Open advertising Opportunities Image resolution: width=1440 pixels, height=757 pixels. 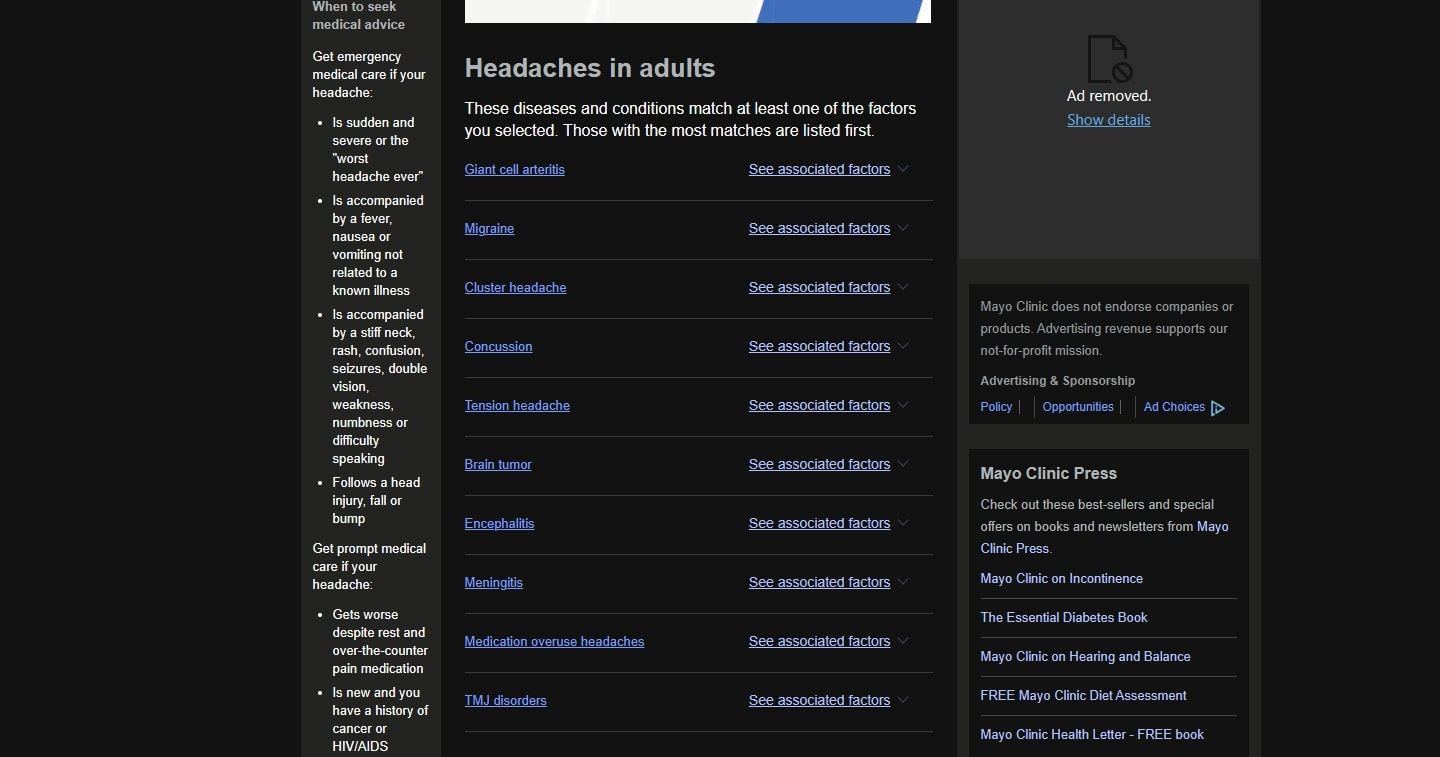coord(1077,407)
